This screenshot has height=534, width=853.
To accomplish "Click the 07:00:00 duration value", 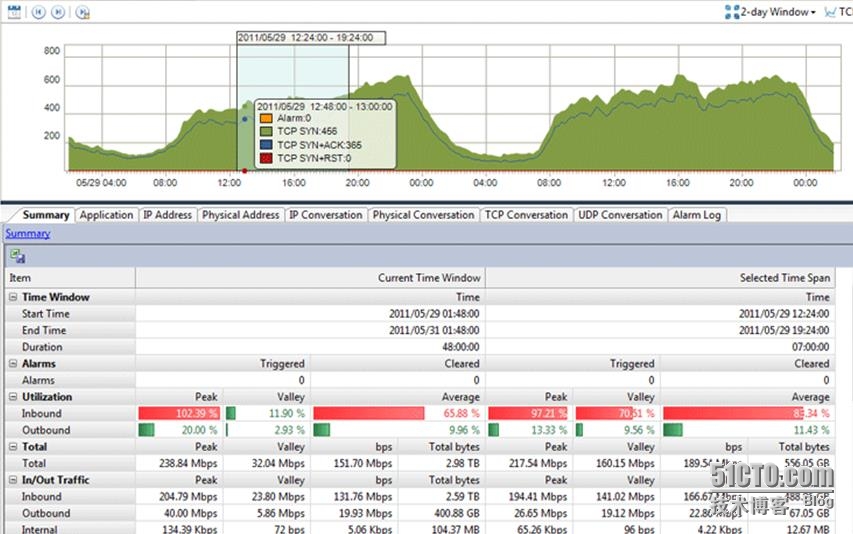I will pos(810,347).
